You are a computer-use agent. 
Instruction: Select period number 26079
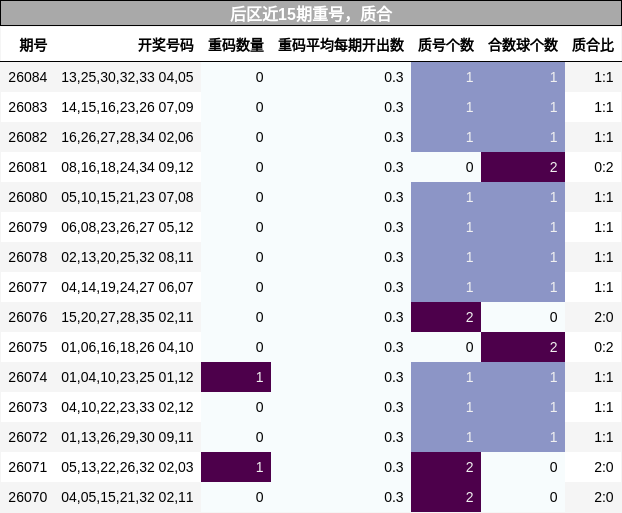(x=28, y=227)
